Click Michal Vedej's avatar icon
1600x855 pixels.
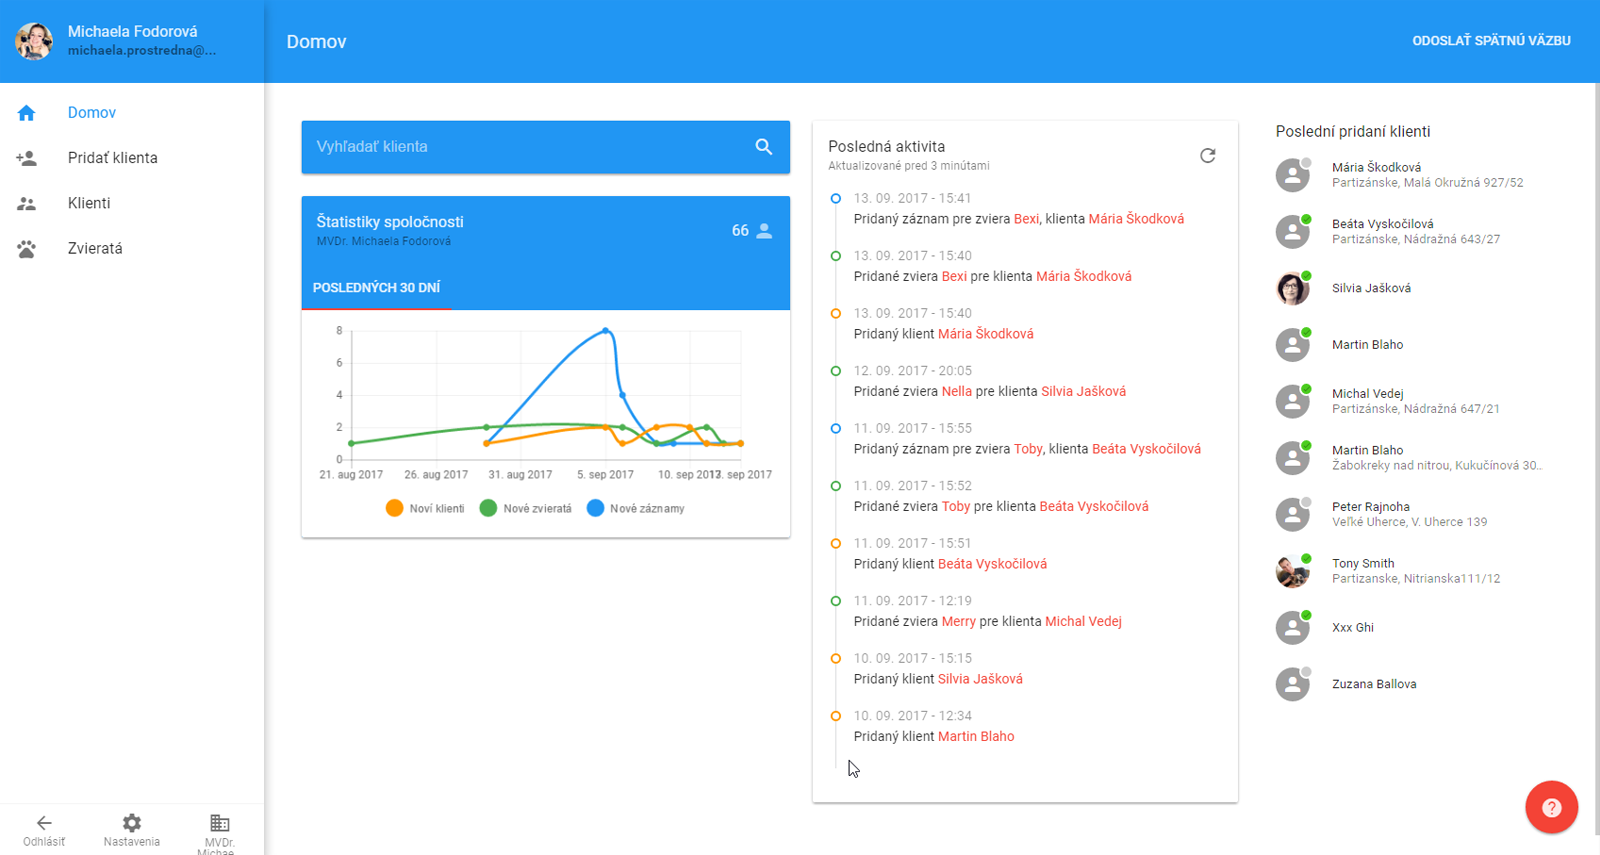[1293, 401]
